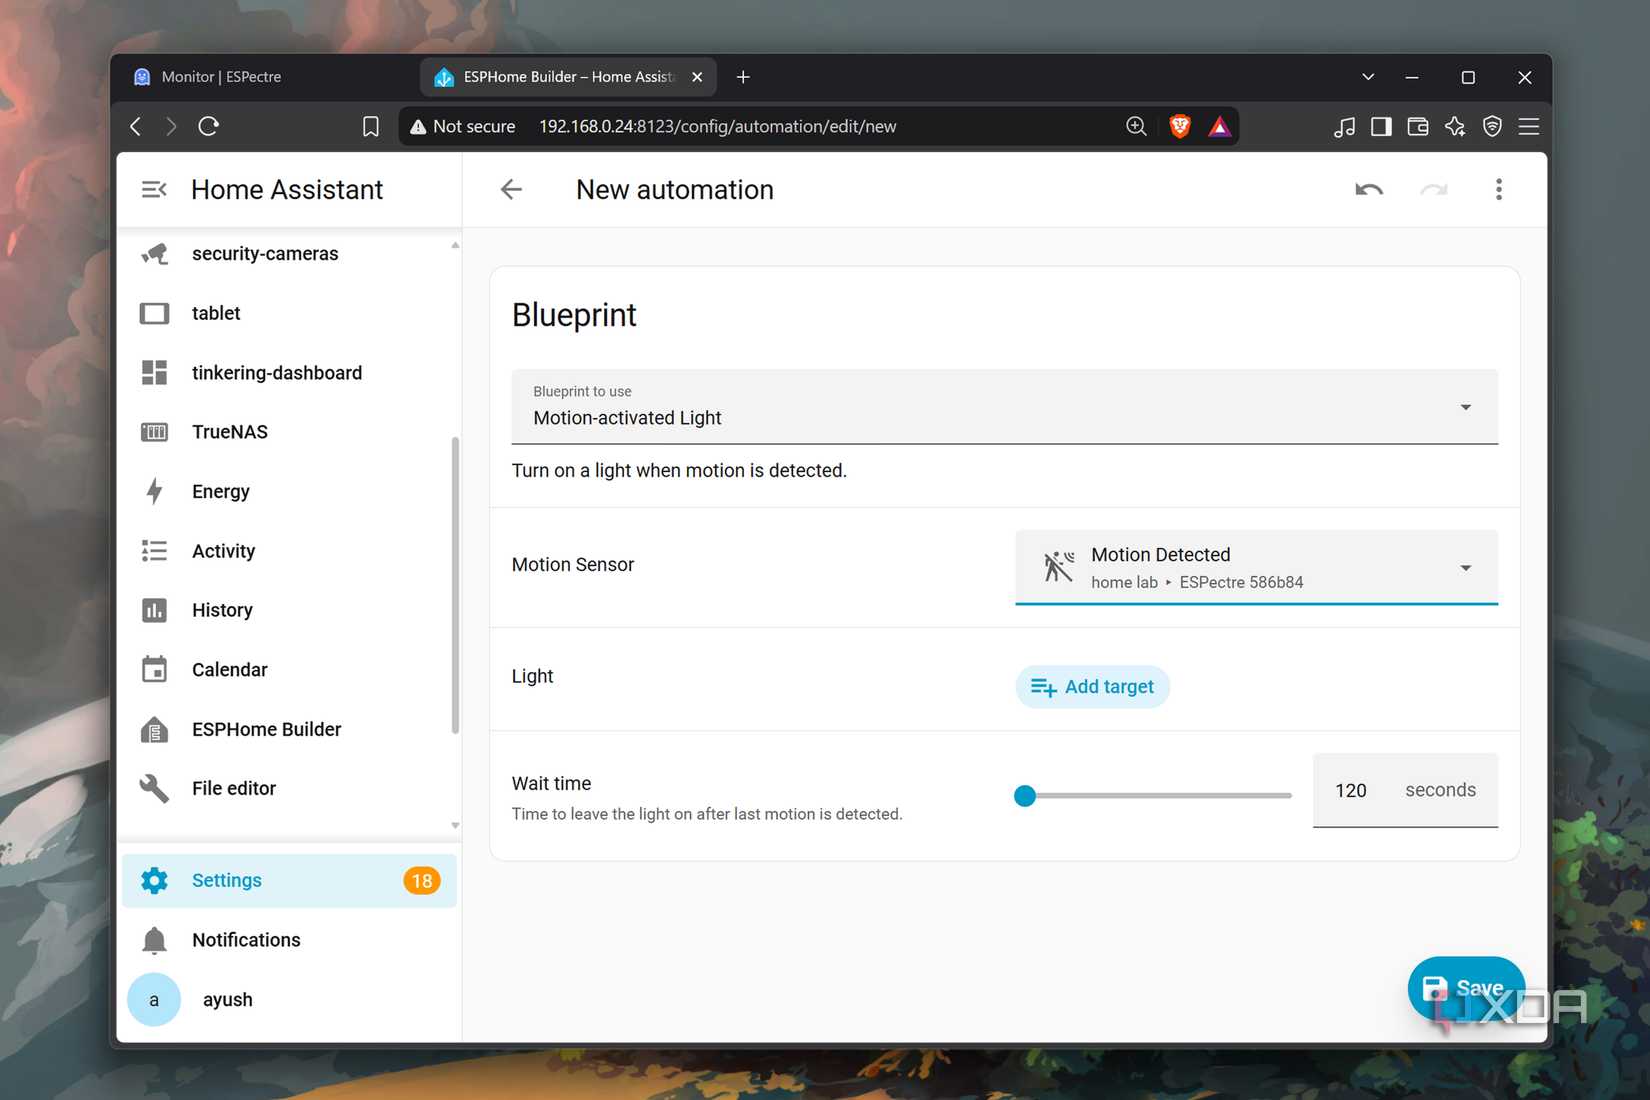Save the new automation
1650x1100 pixels.
pos(1465,988)
